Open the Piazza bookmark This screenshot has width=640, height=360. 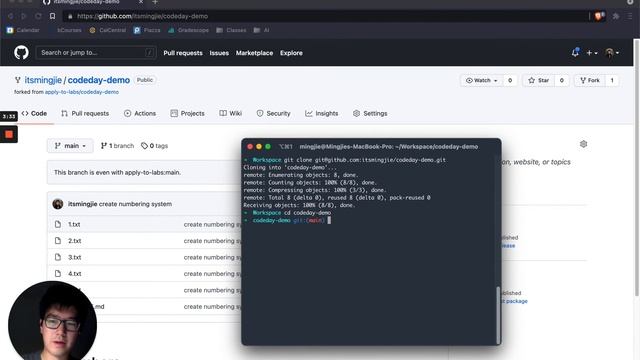[147, 30]
